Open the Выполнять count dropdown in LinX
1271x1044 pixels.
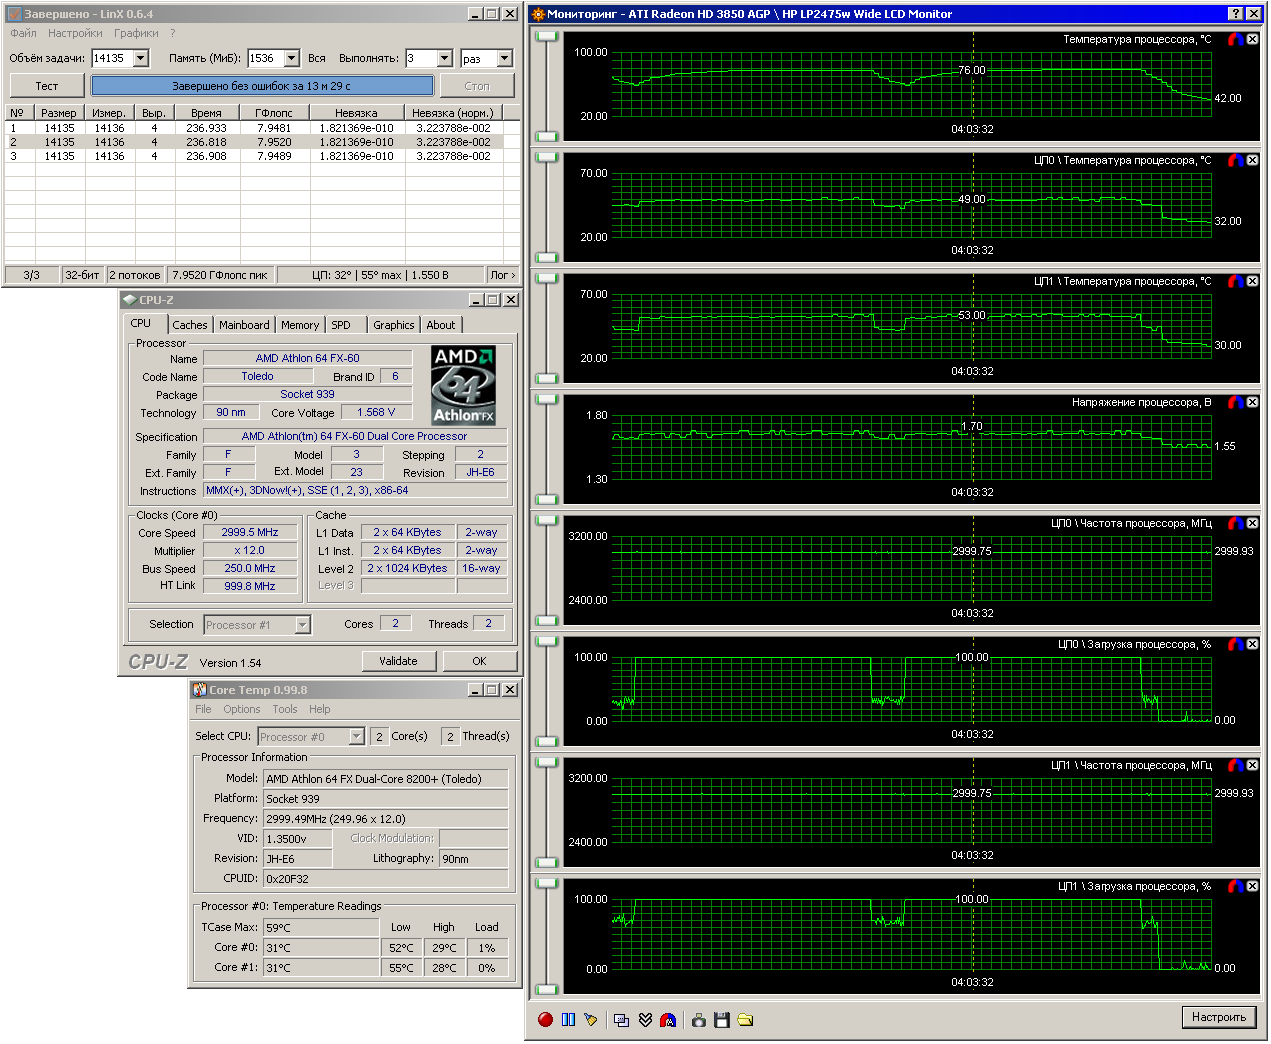444,58
